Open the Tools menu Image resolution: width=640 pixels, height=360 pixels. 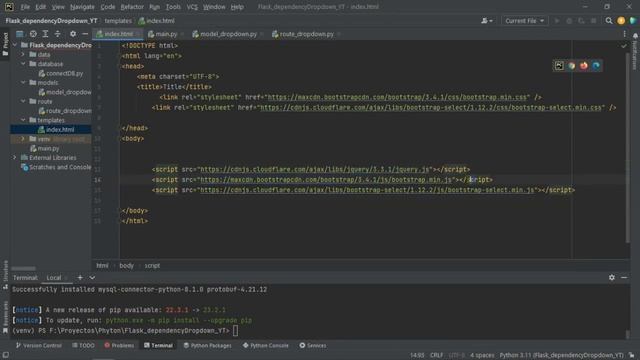173,7
